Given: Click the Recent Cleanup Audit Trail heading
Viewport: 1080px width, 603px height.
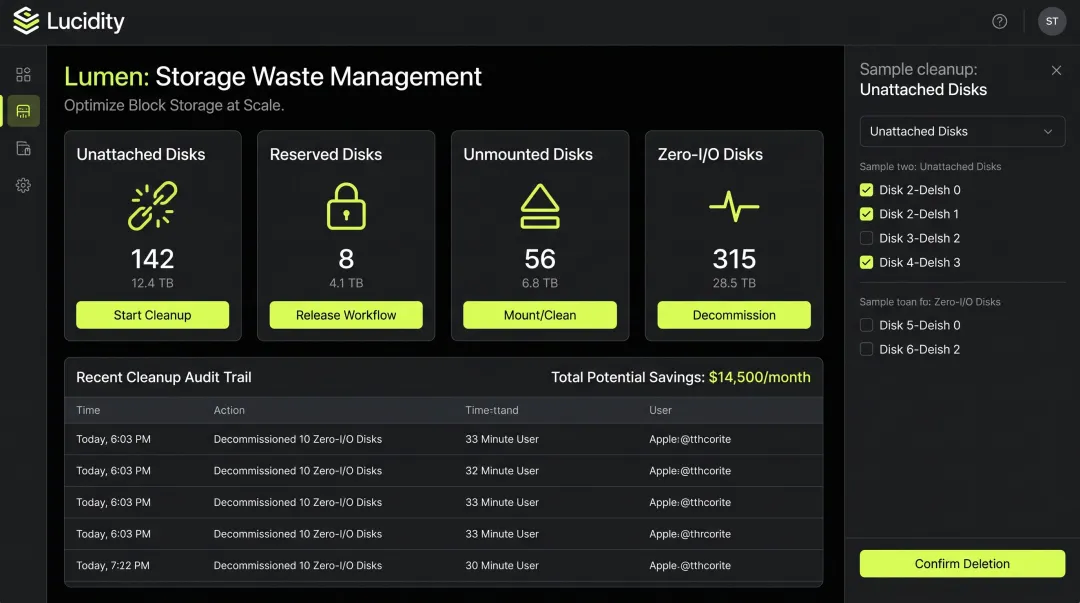Looking at the screenshot, I should tap(164, 377).
